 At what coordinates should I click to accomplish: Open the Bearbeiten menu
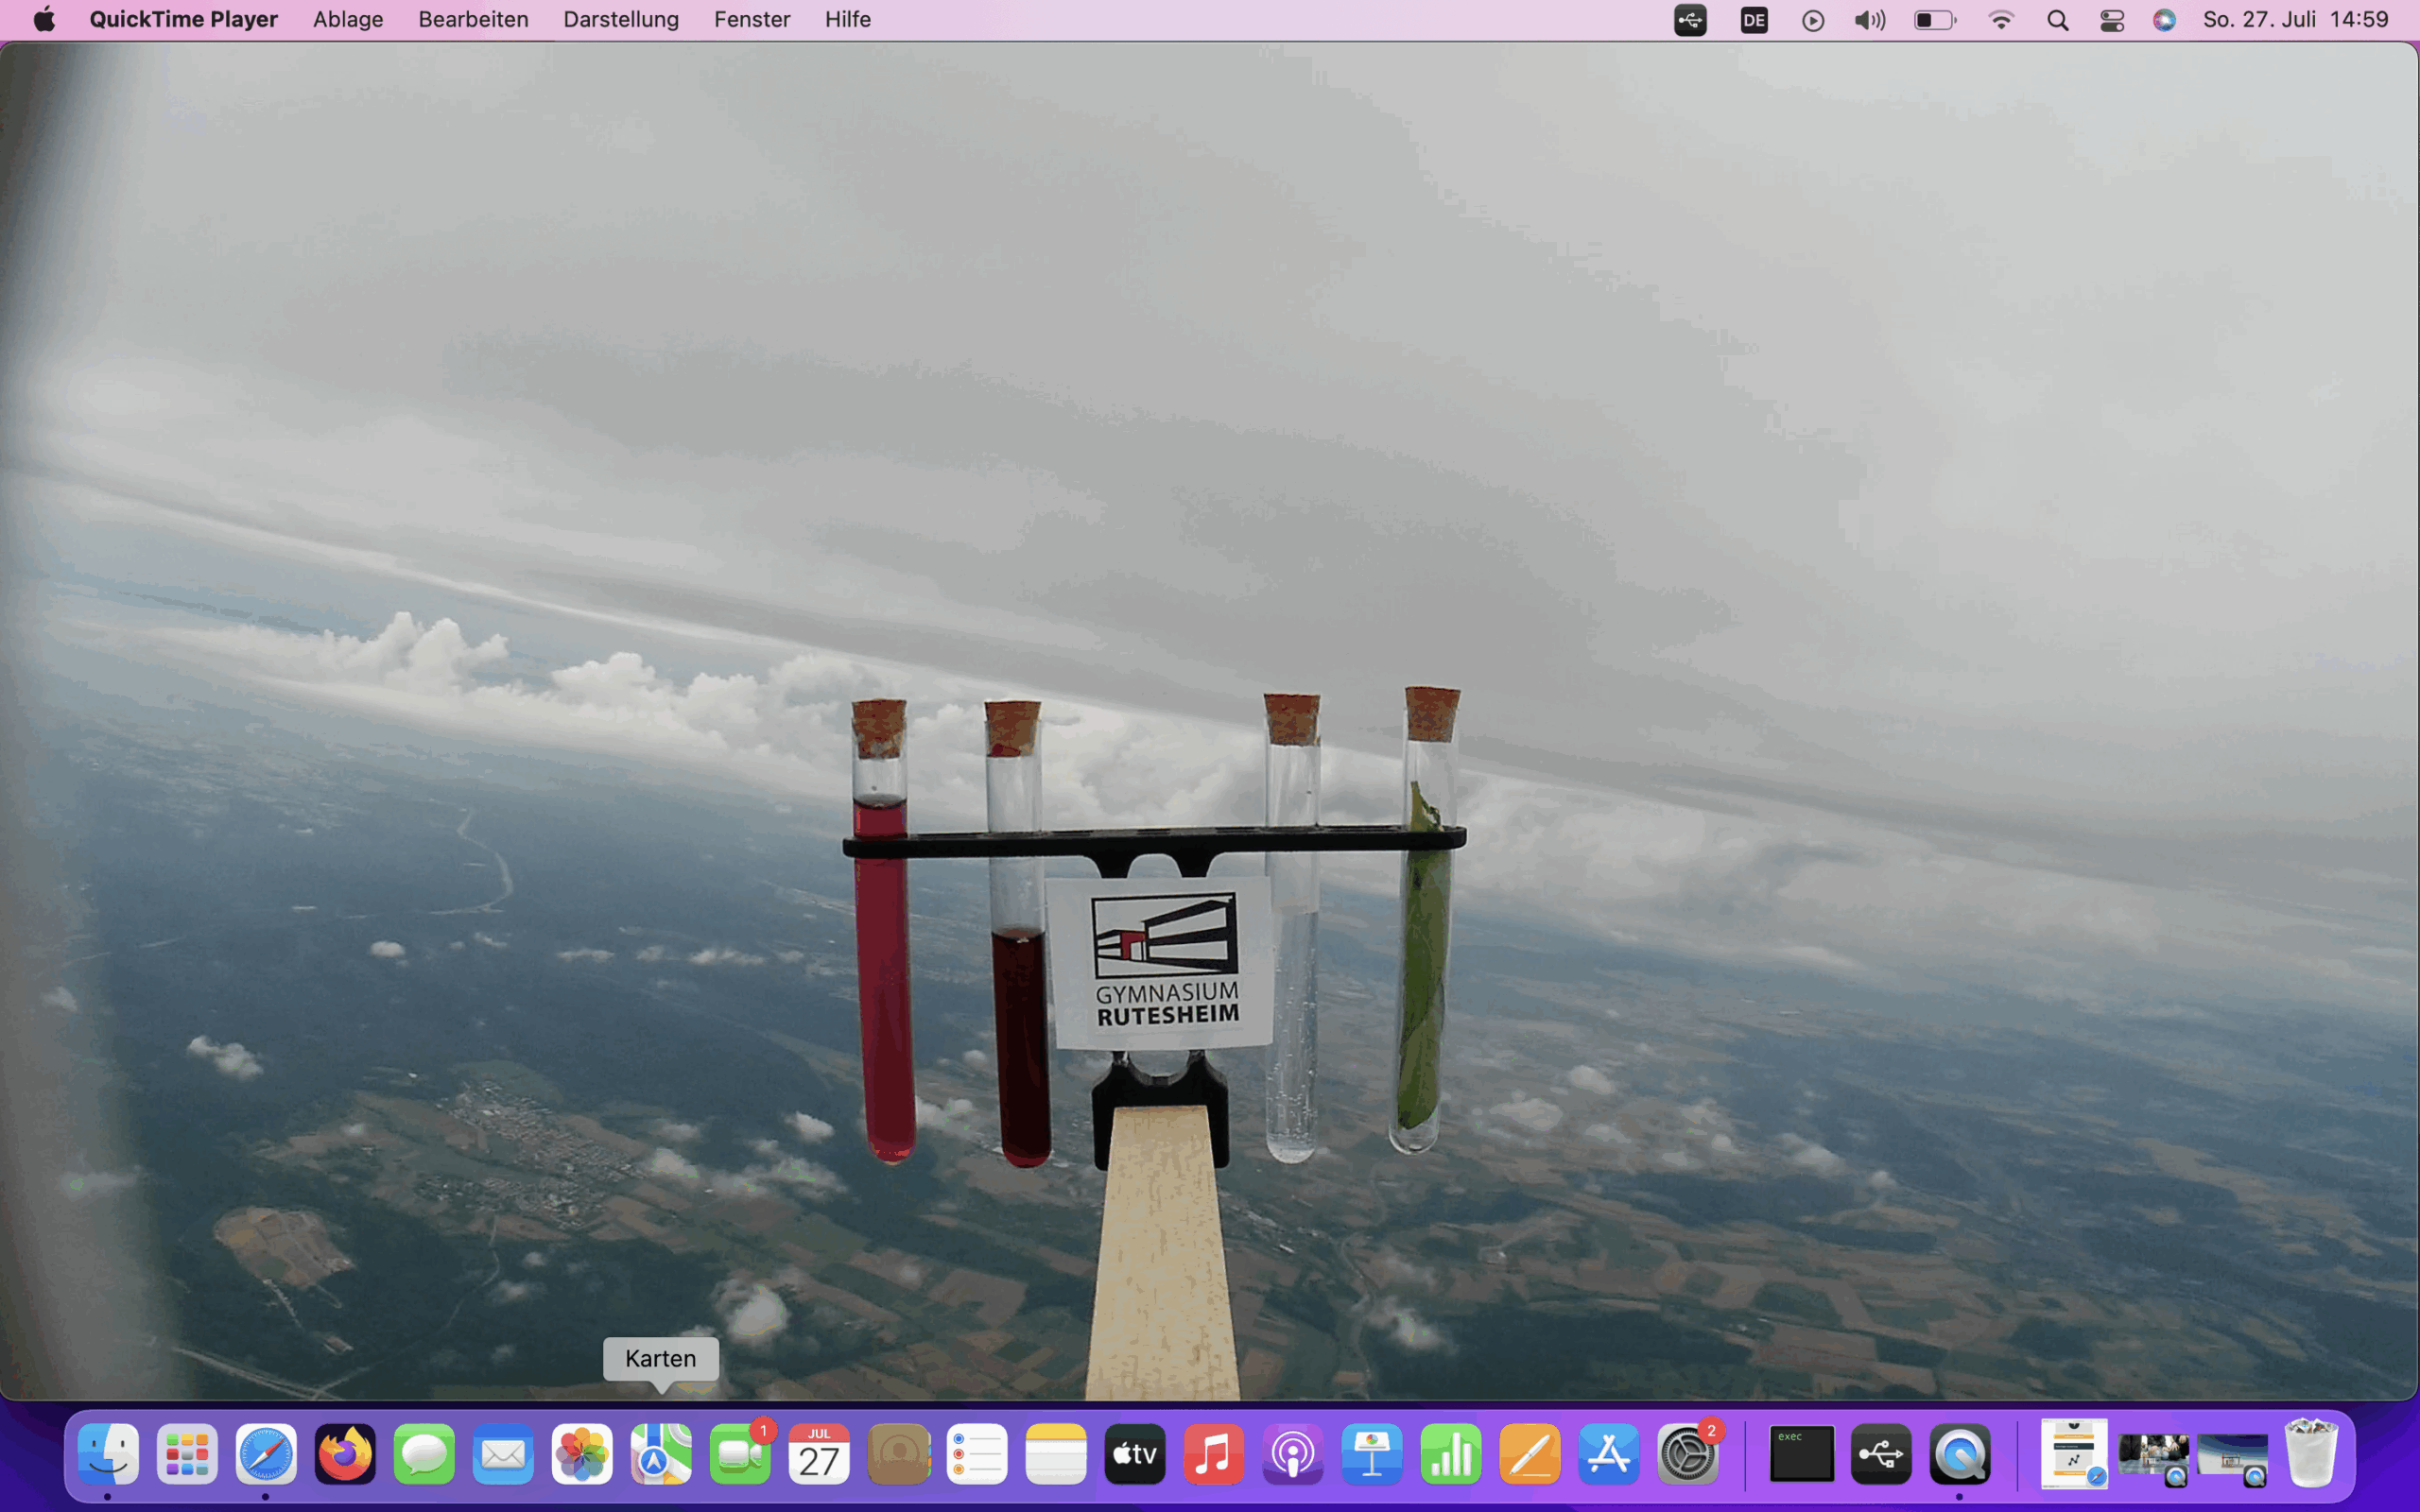(x=473, y=19)
